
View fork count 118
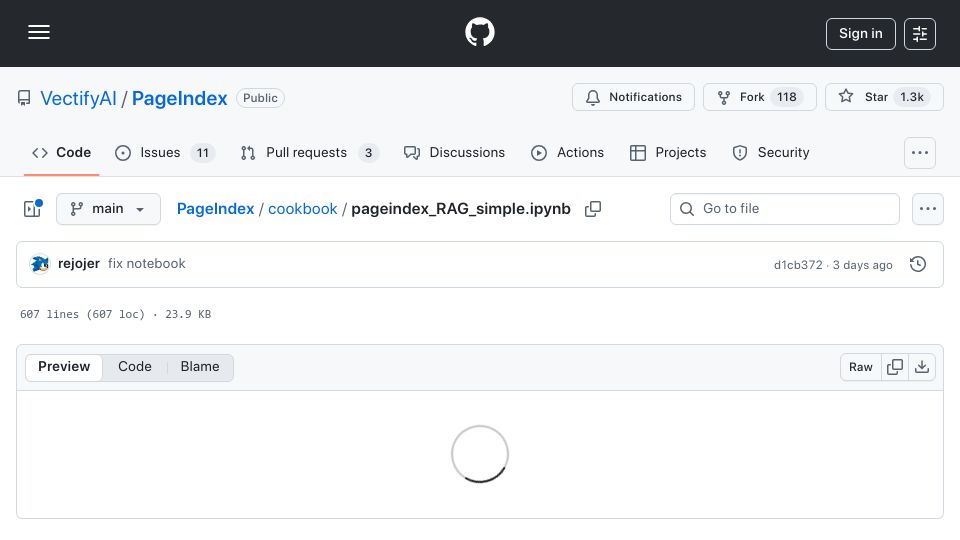(x=787, y=97)
